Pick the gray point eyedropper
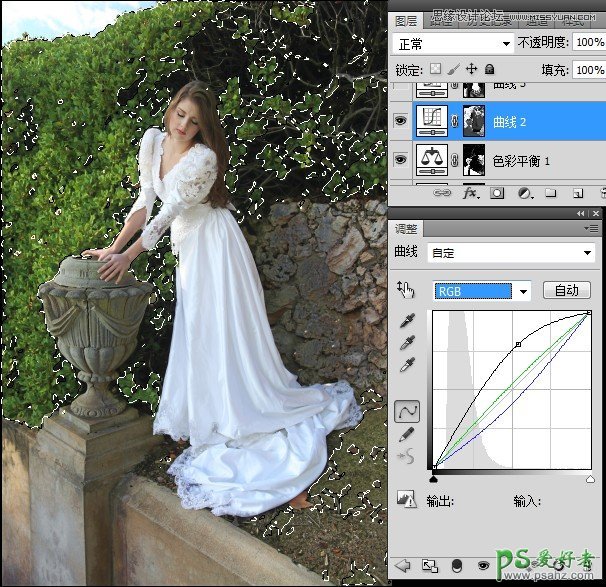 pos(407,345)
